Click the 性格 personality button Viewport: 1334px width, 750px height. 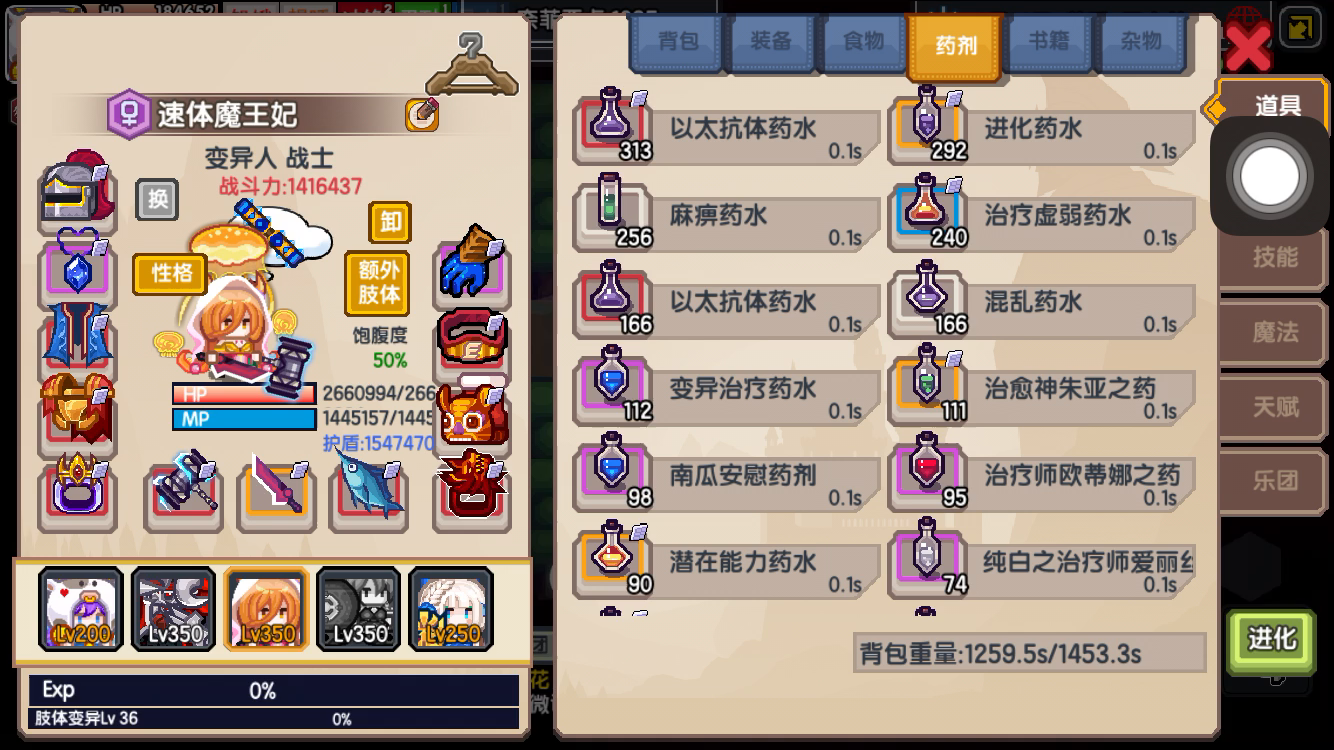(x=170, y=273)
